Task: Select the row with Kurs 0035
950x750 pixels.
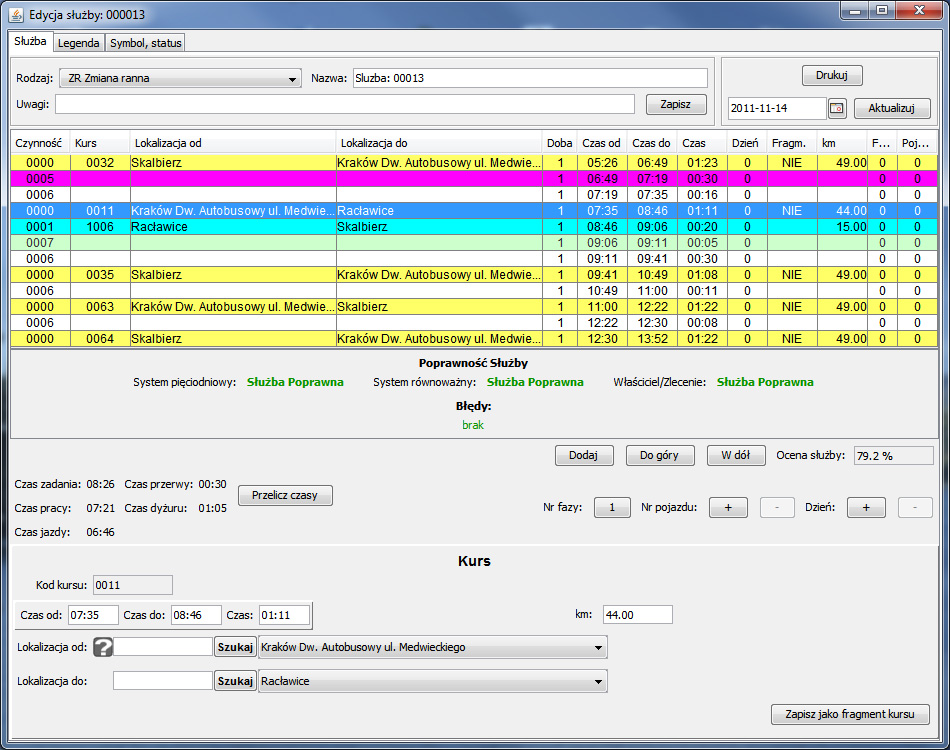Action: pos(474,274)
